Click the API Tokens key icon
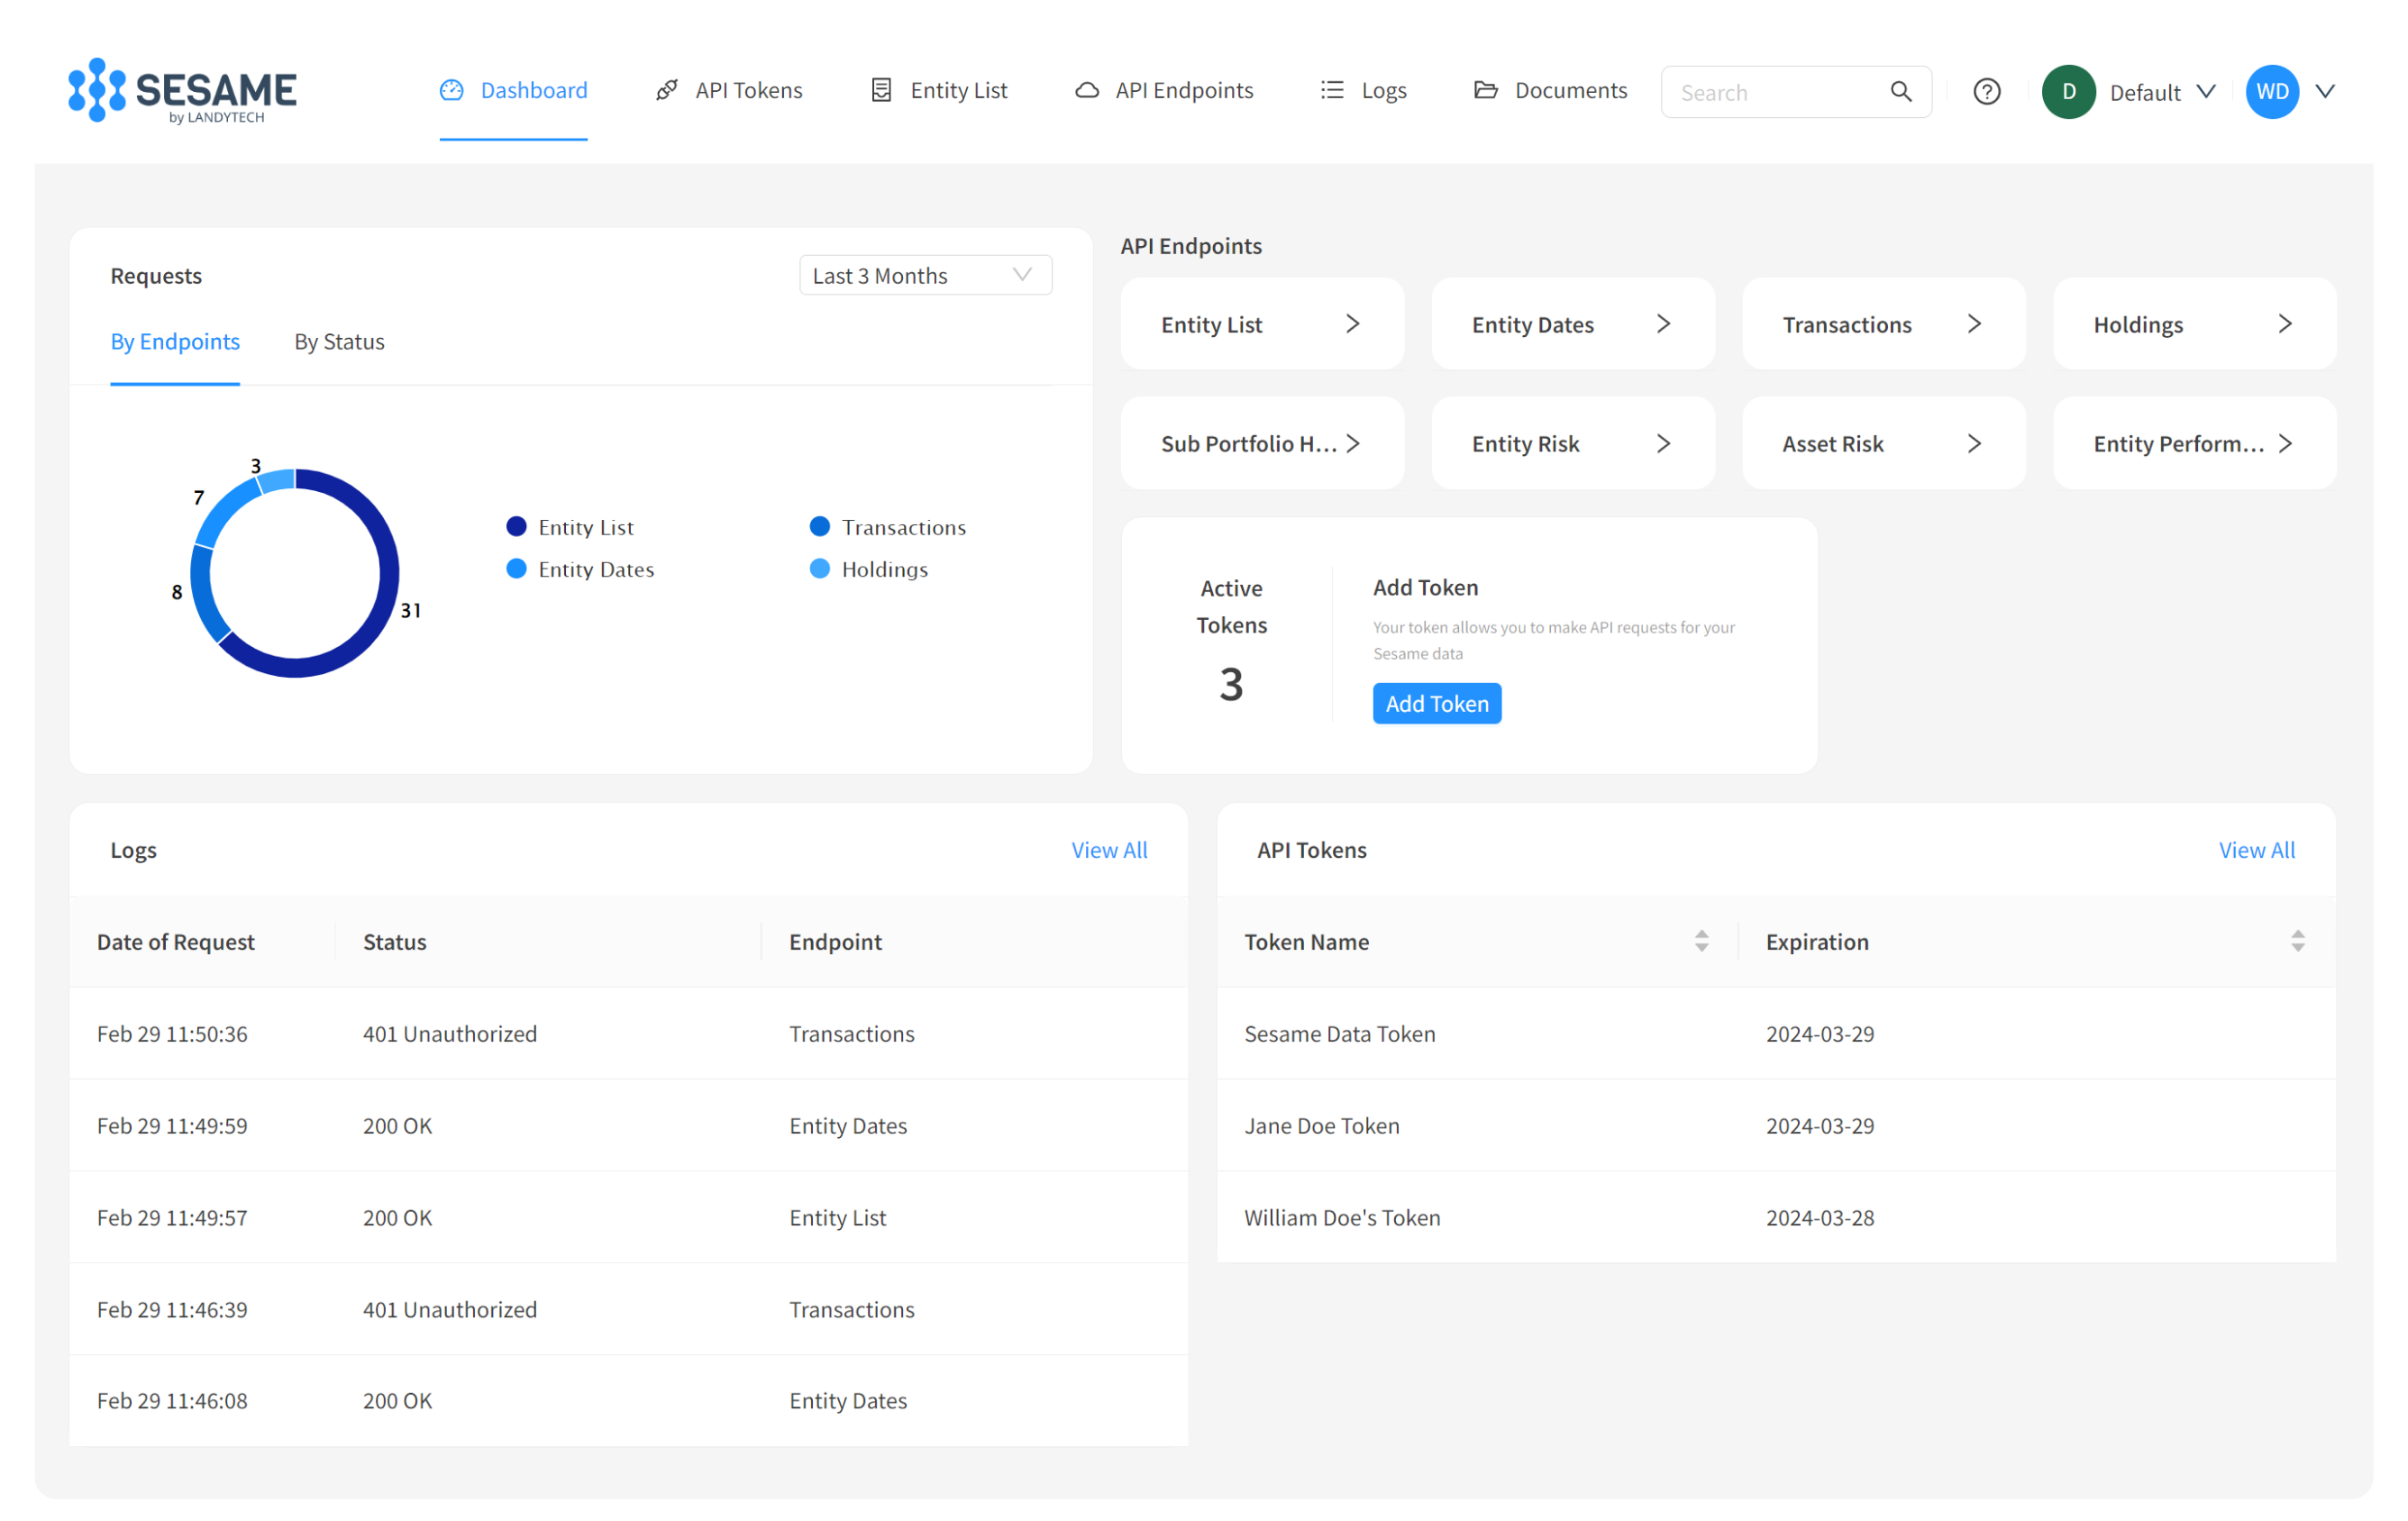2408x1521 pixels. (x=666, y=89)
